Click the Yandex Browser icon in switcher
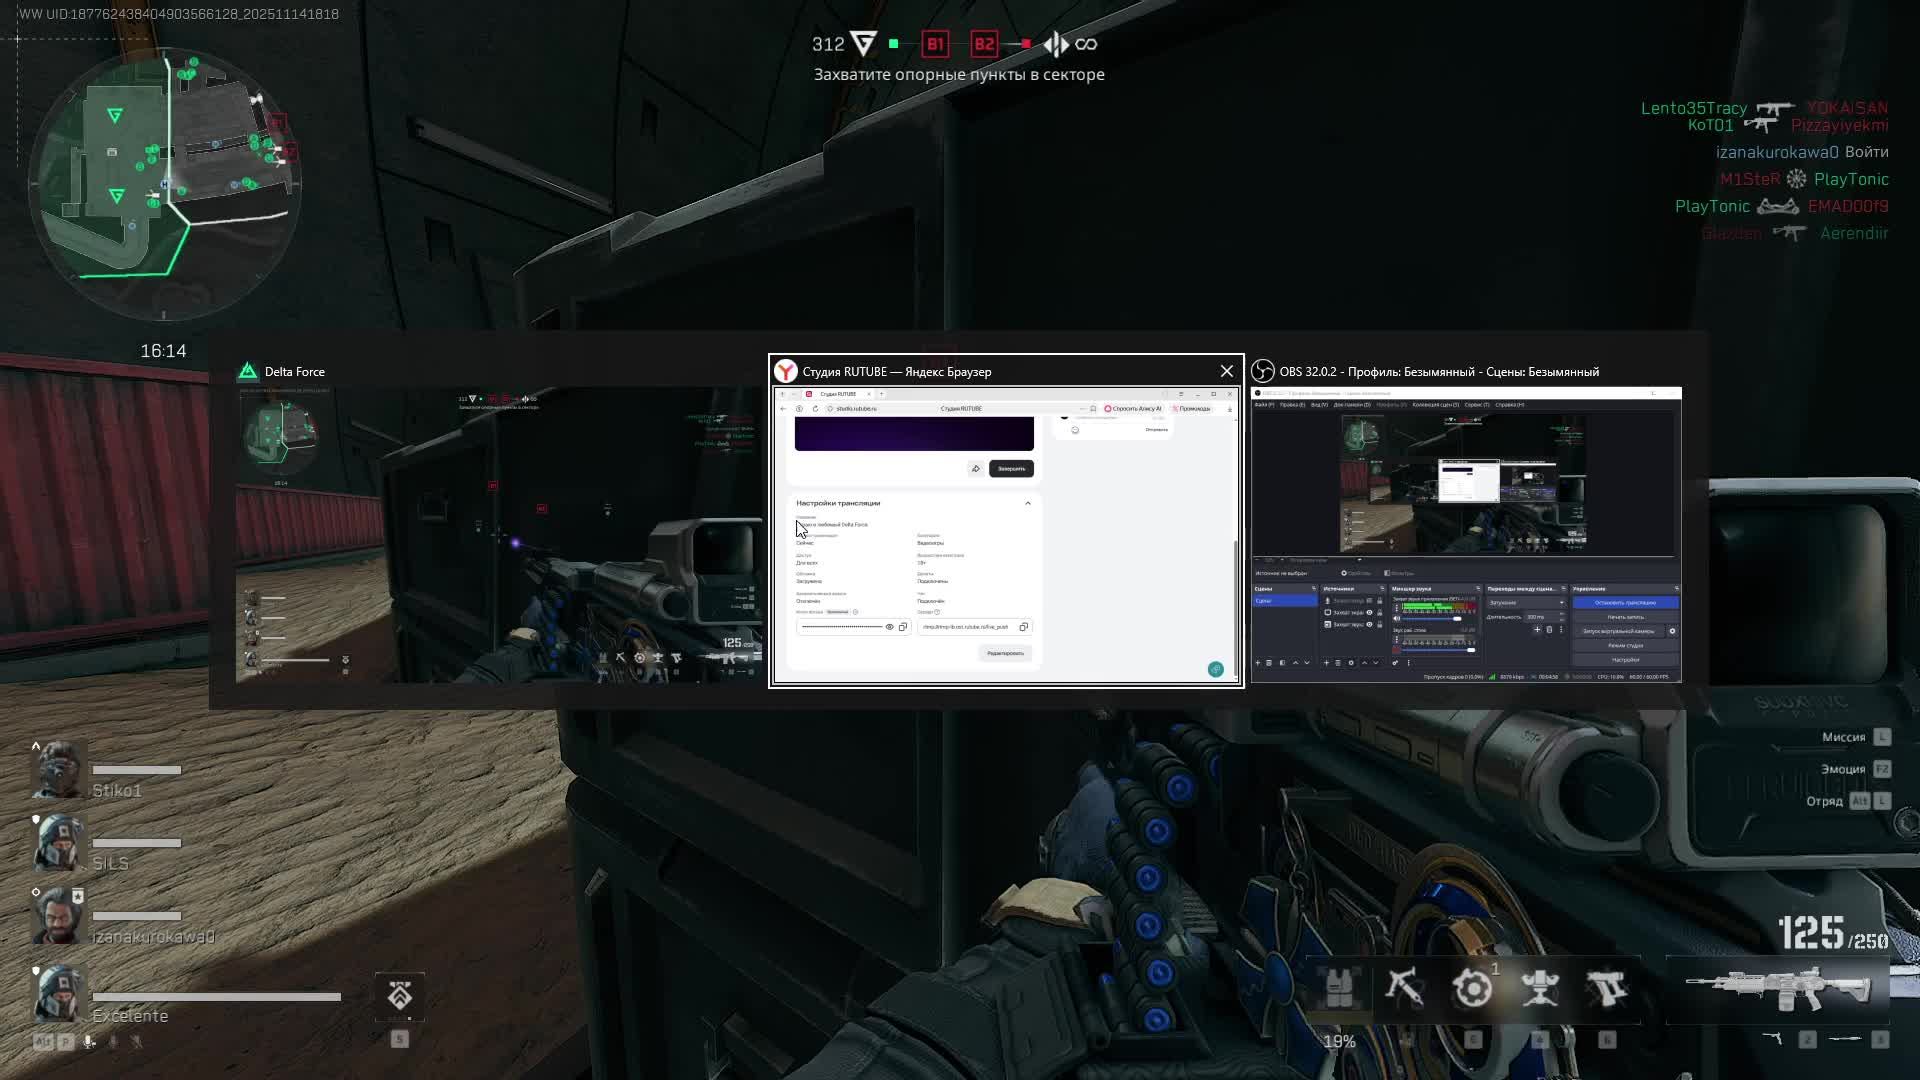1920x1080 pixels. [x=786, y=372]
